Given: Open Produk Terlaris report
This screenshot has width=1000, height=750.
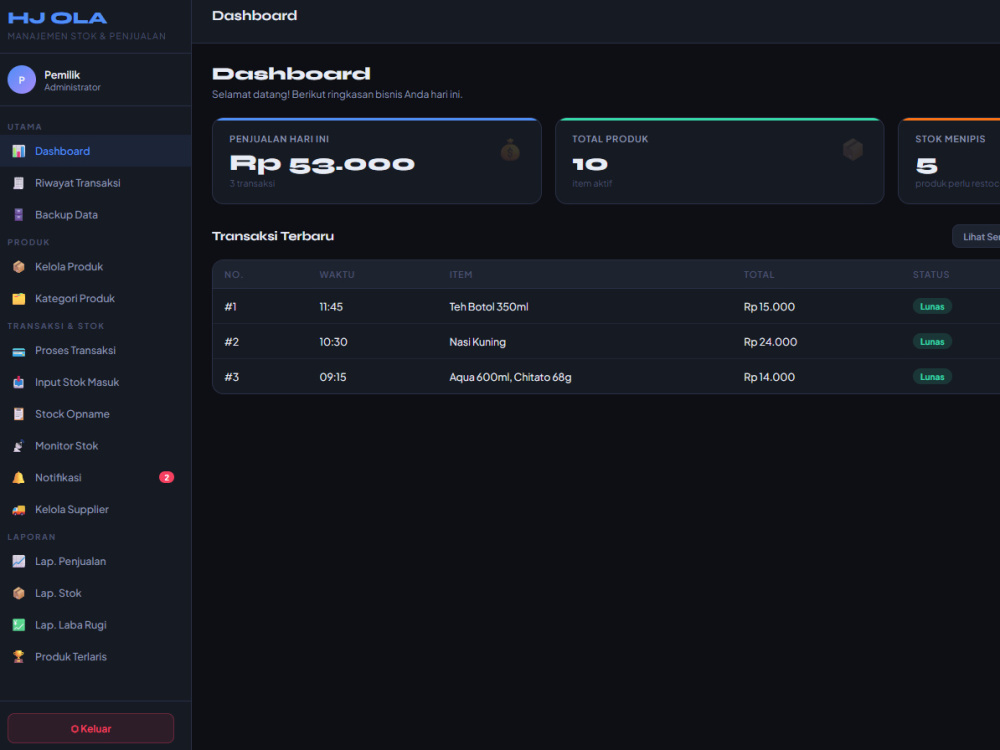Looking at the screenshot, I should (x=96, y=657).
